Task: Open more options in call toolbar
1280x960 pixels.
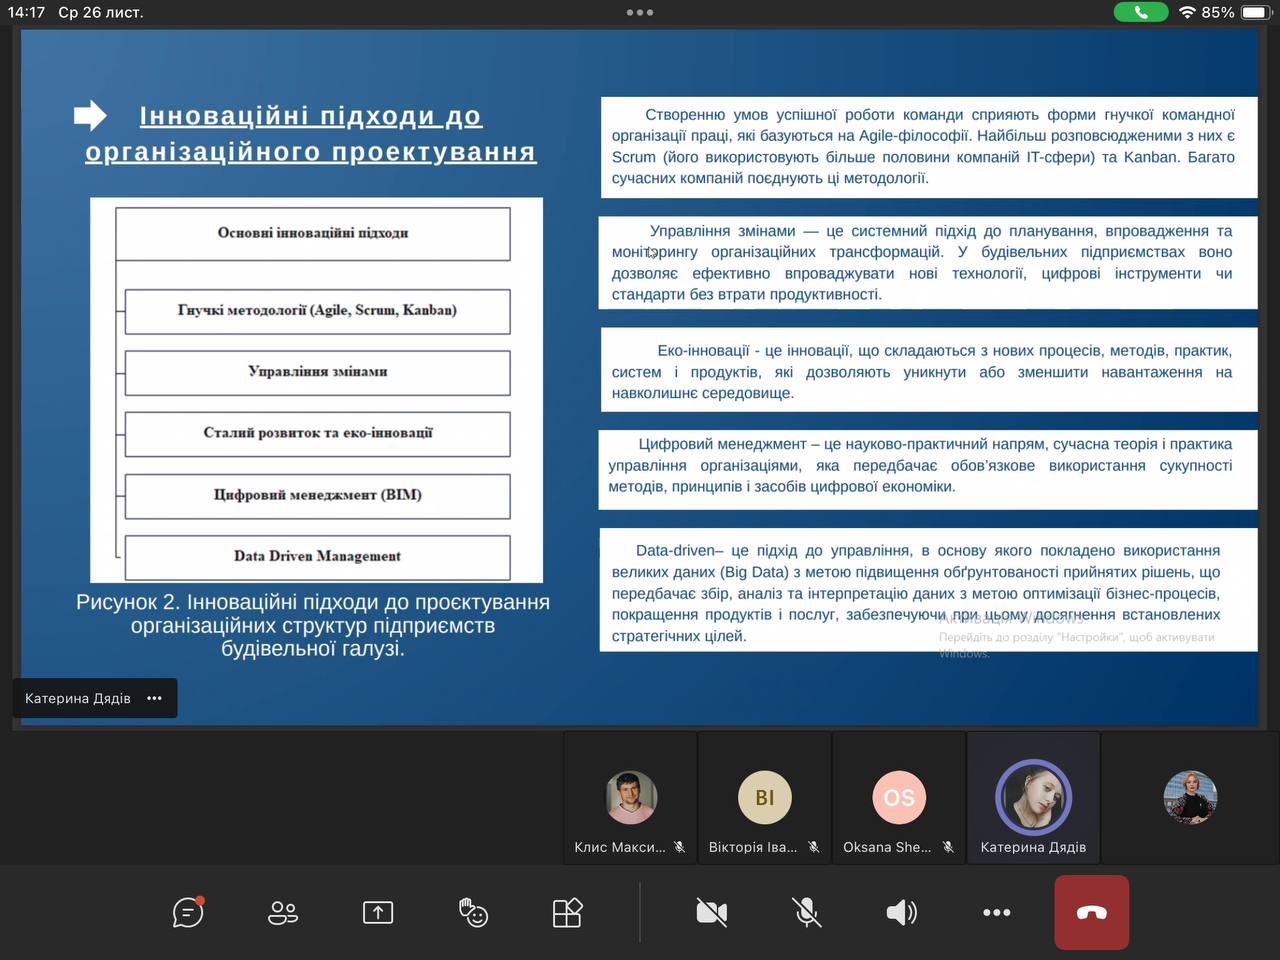Action: pos(996,912)
